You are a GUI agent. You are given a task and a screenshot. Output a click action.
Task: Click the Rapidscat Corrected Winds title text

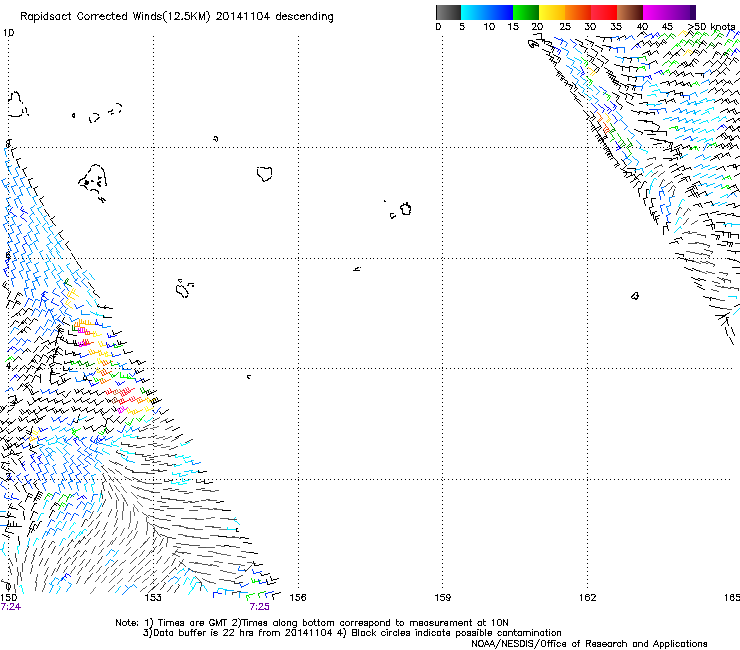[x=177, y=17]
